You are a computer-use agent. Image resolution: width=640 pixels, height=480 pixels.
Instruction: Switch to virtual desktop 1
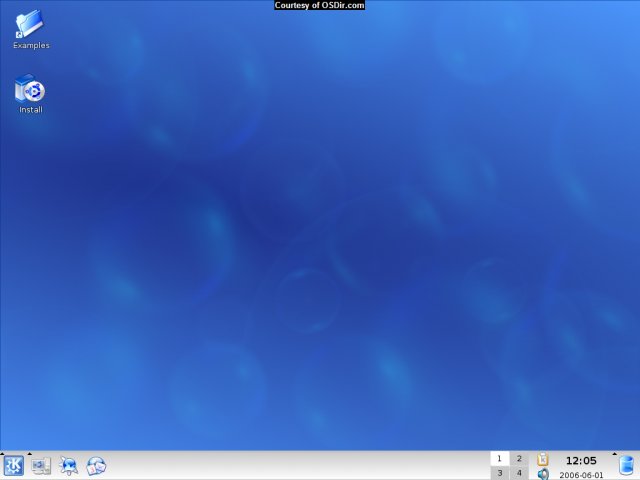500,459
